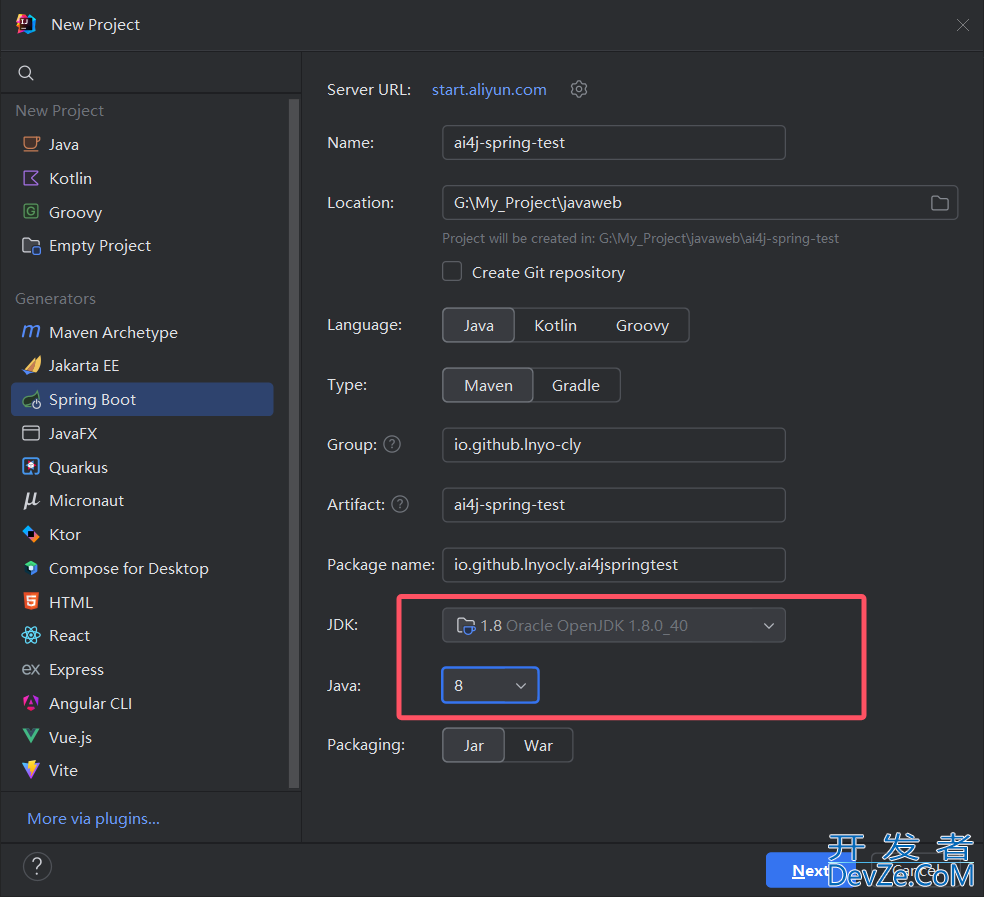Click the sidebar vertical scrollbar

tap(294, 443)
